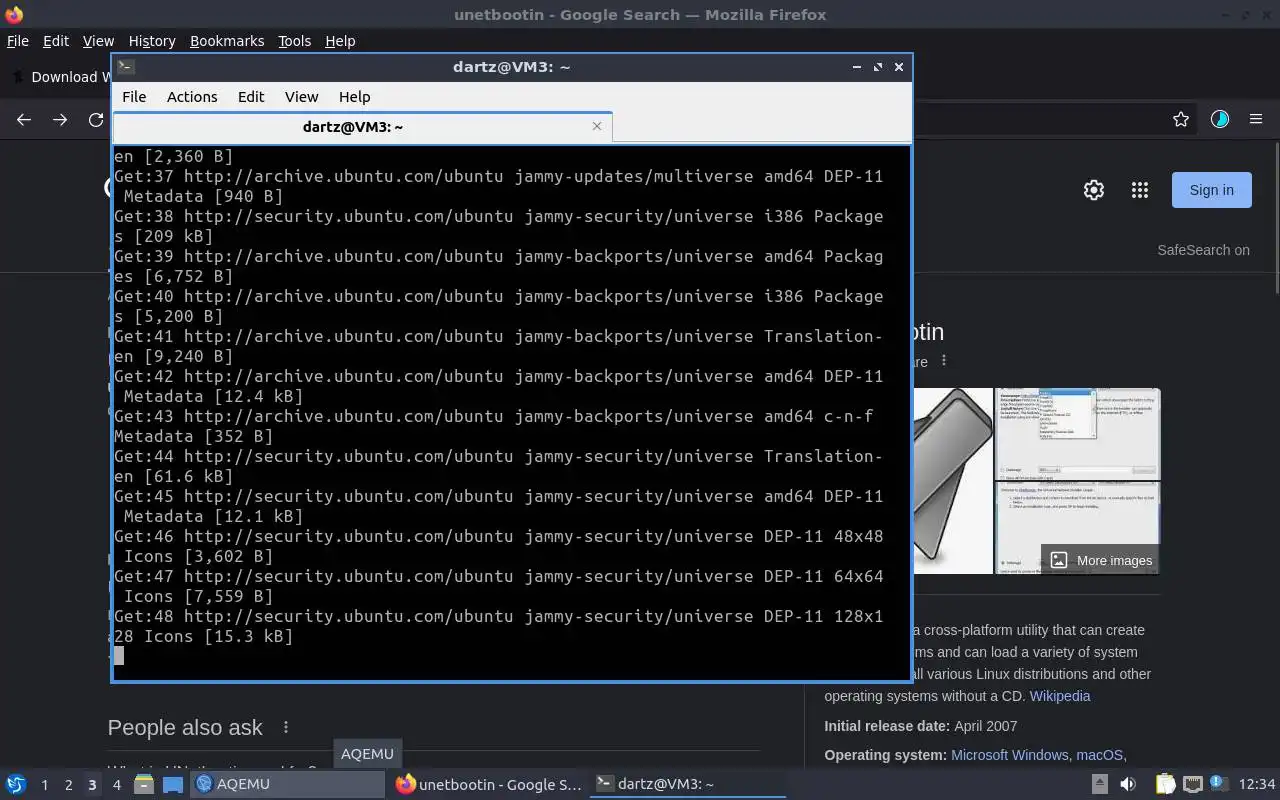Open Firefox File menu
1280x800 pixels.
coord(18,41)
